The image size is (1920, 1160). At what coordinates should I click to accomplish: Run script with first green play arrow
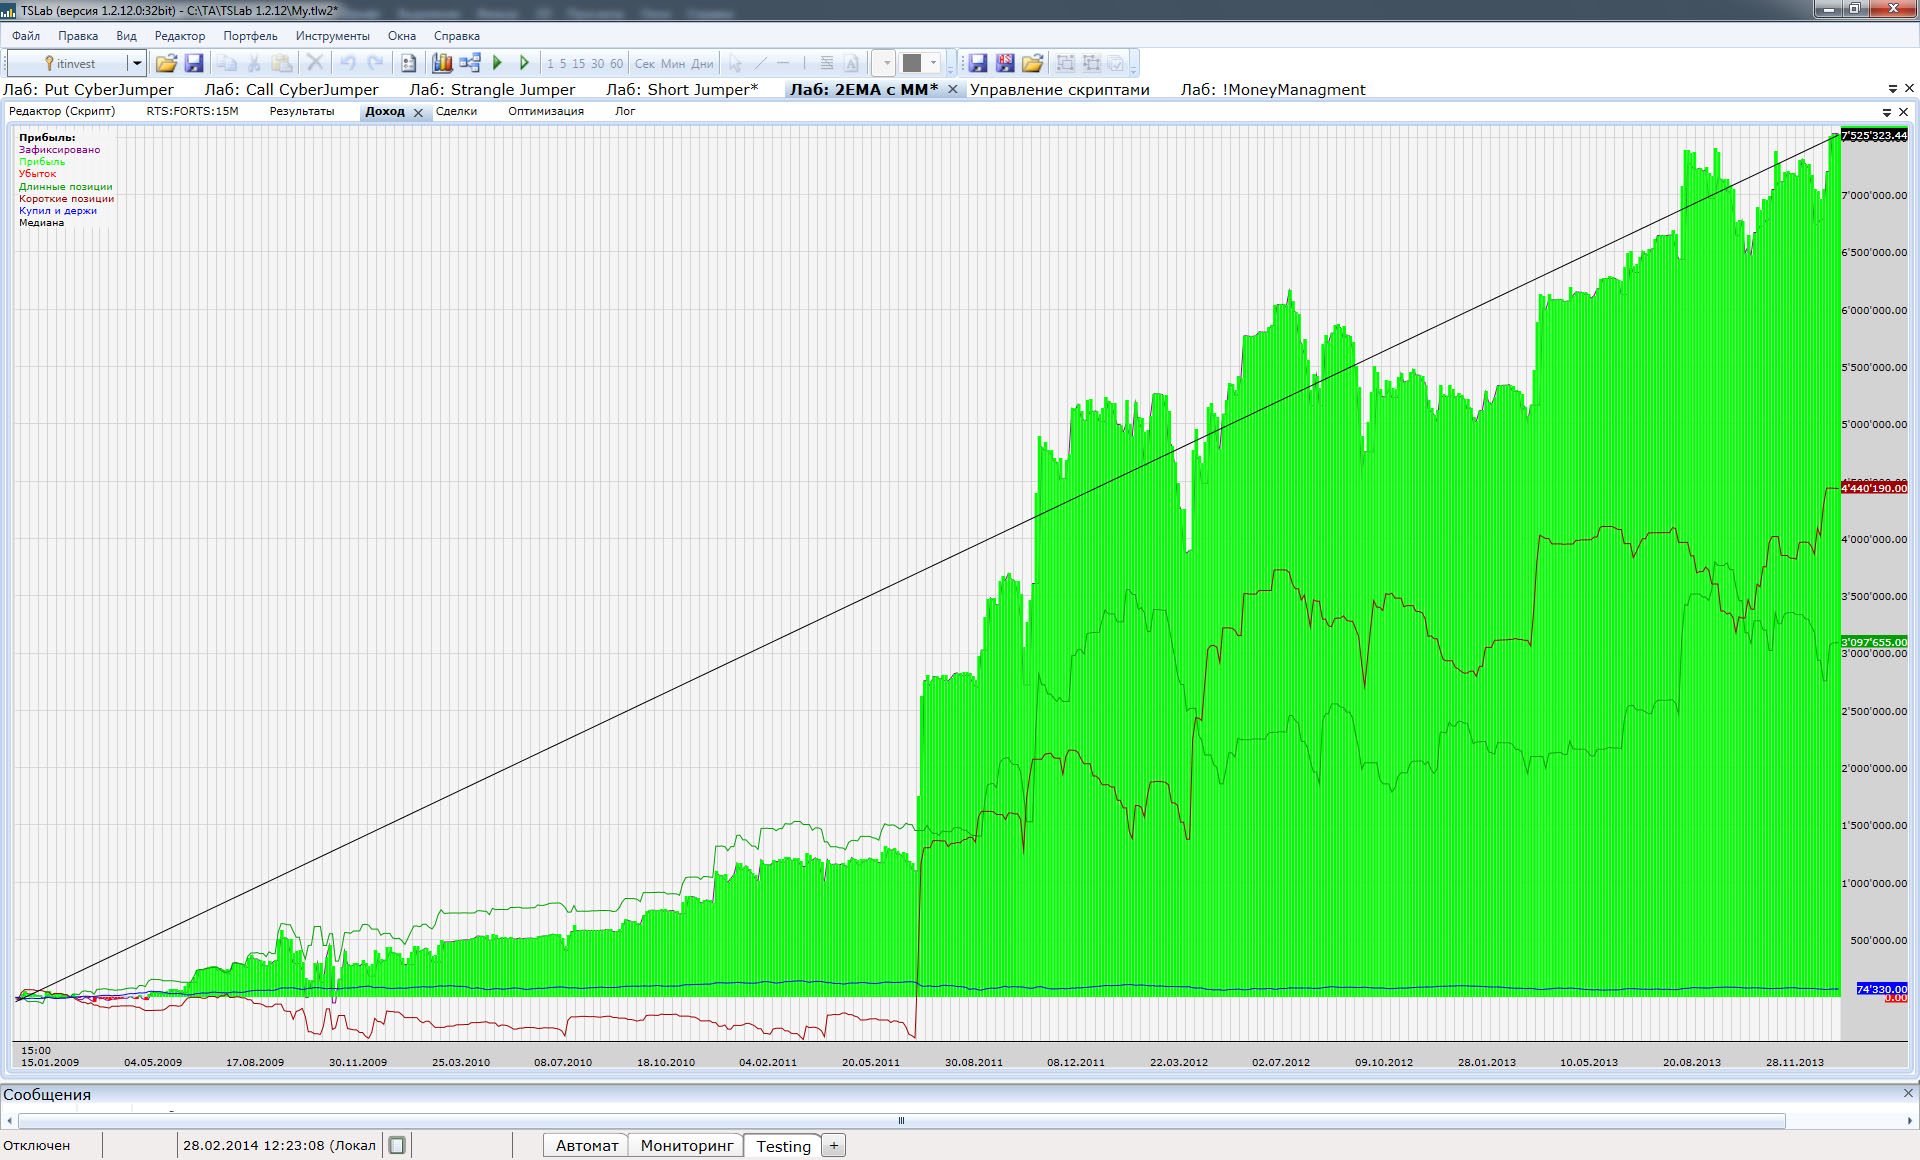coord(497,63)
